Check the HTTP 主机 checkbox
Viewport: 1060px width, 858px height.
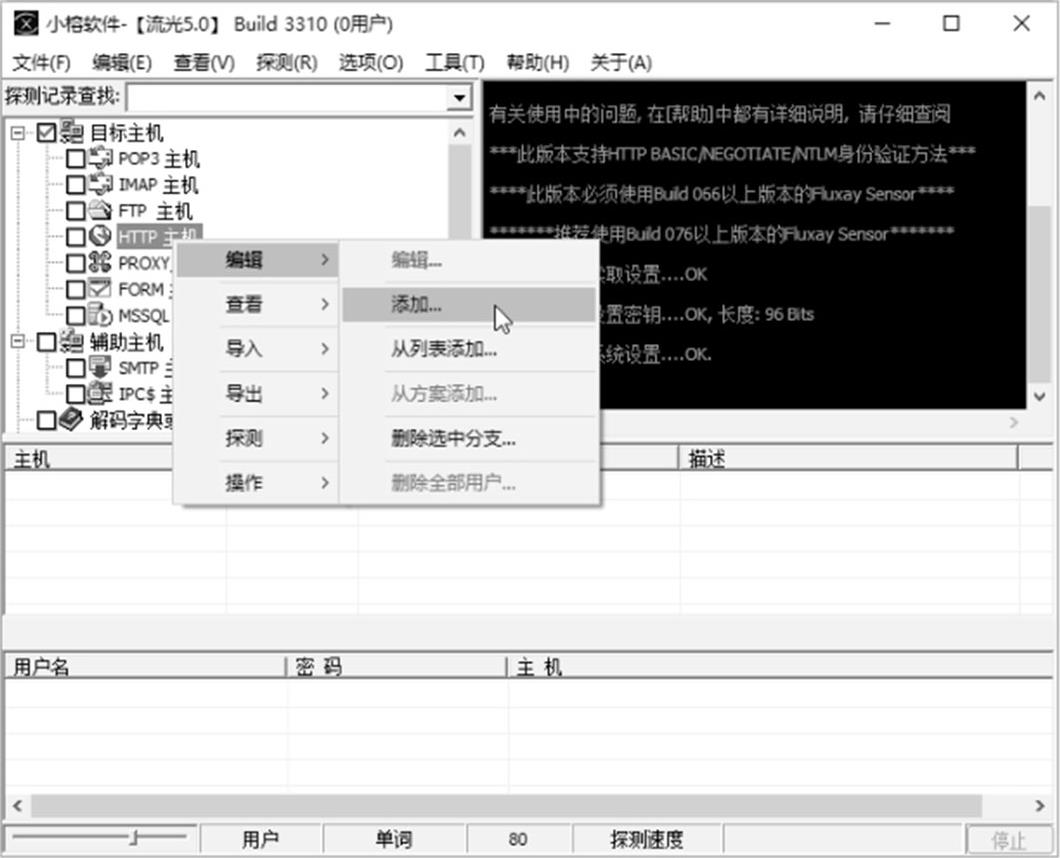tap(76, 237)
